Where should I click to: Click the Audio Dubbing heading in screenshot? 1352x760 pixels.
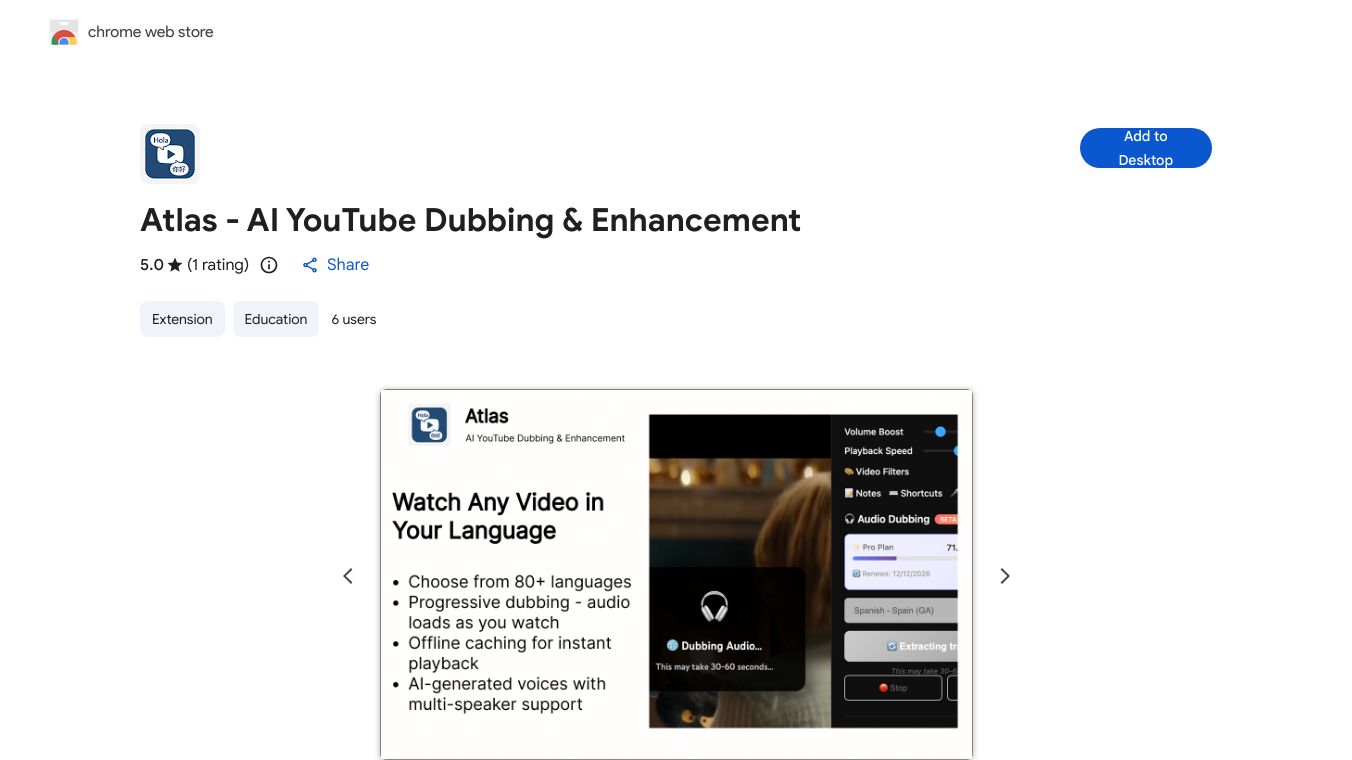click(887, 519)
